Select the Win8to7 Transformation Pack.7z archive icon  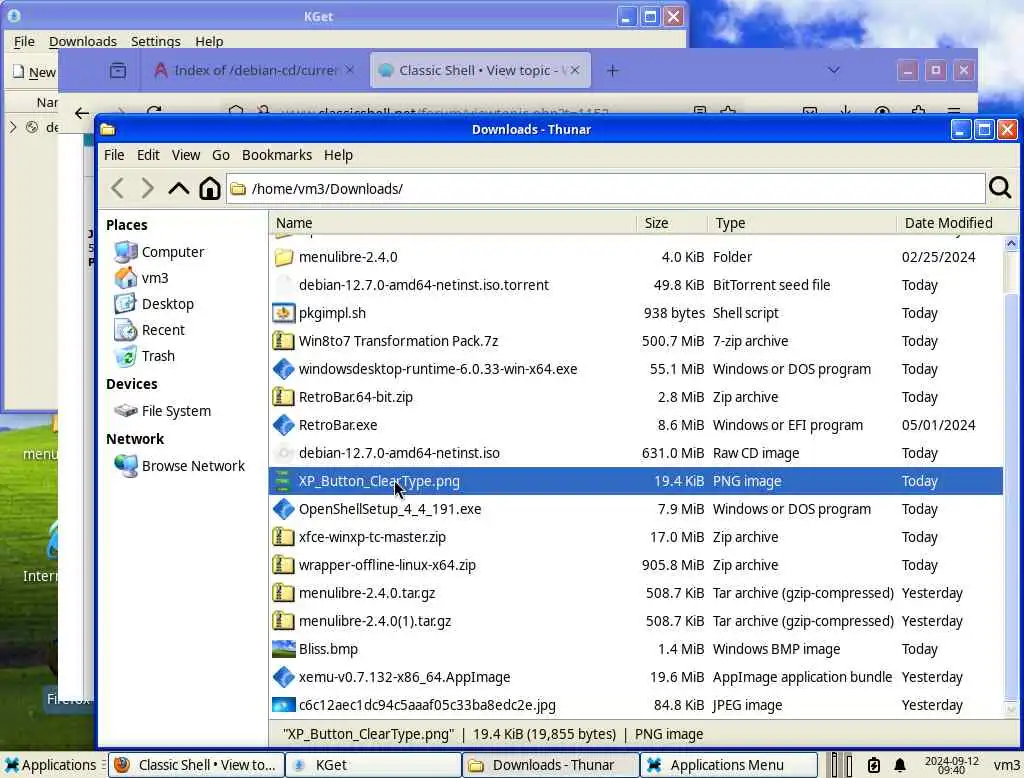283,341
